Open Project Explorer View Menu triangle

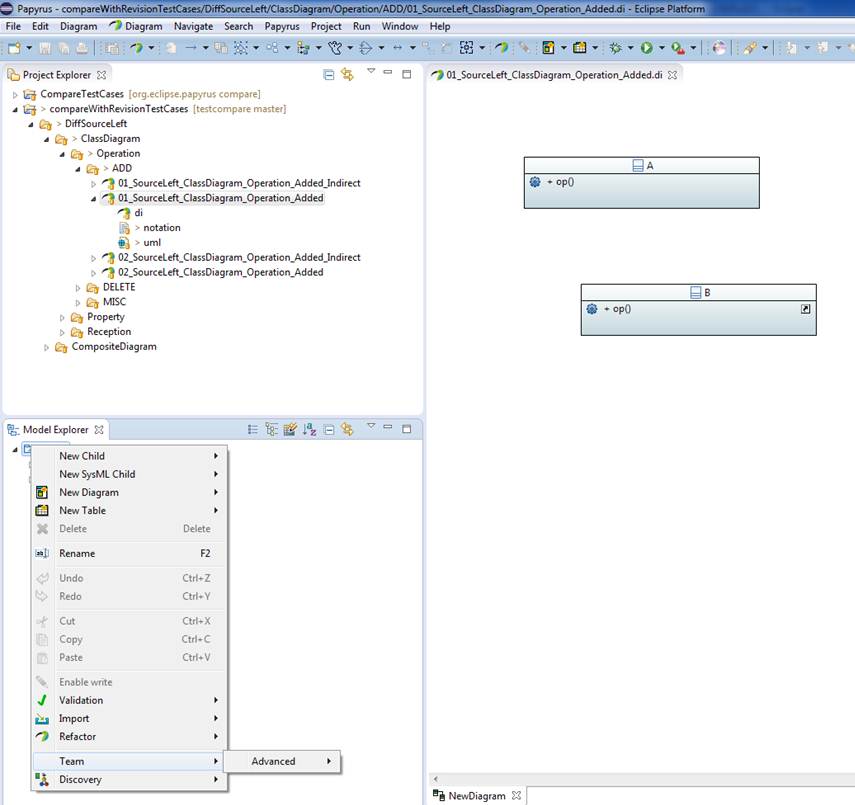coord(371,71)
